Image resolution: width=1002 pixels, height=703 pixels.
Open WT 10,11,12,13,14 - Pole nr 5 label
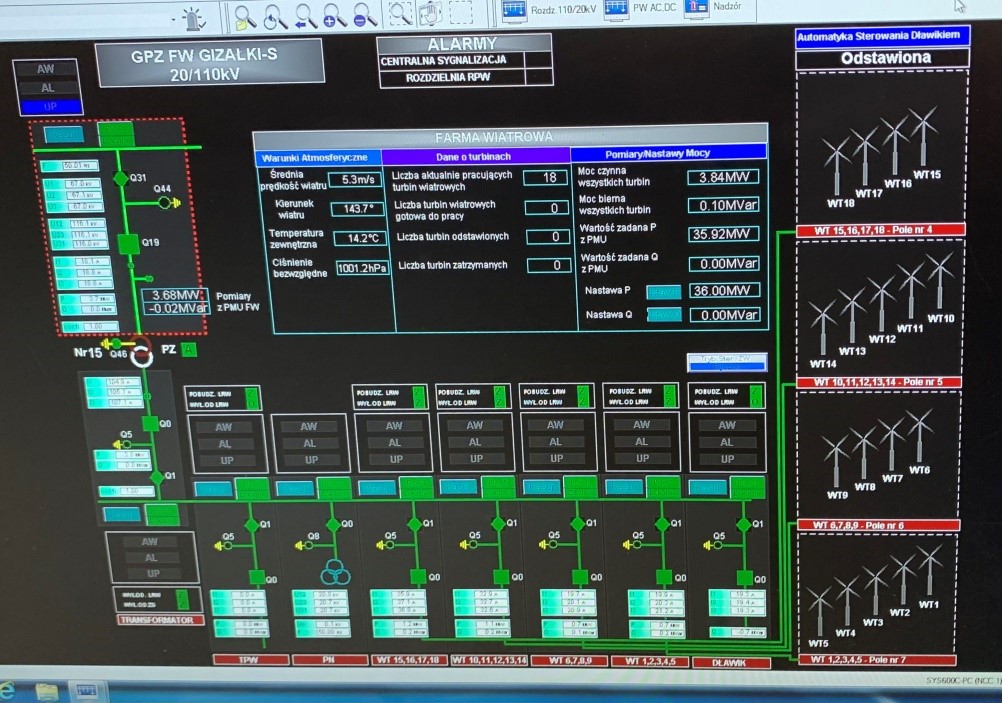pyautogui.click(x=878, y=382)
